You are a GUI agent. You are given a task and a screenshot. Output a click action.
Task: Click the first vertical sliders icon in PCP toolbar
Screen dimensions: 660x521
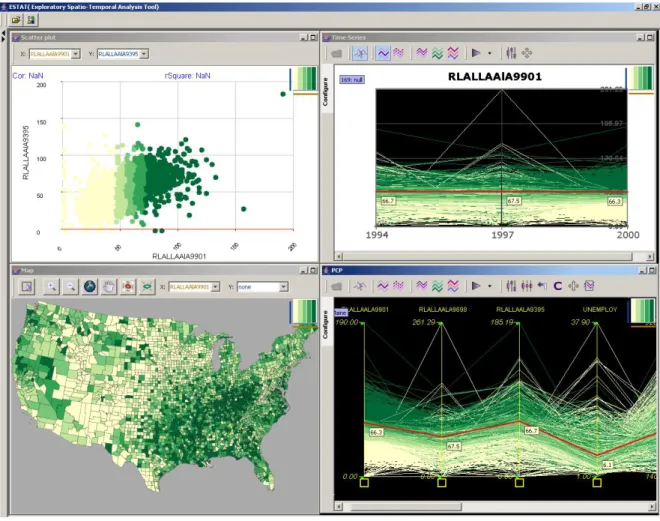tap(511, 286)
